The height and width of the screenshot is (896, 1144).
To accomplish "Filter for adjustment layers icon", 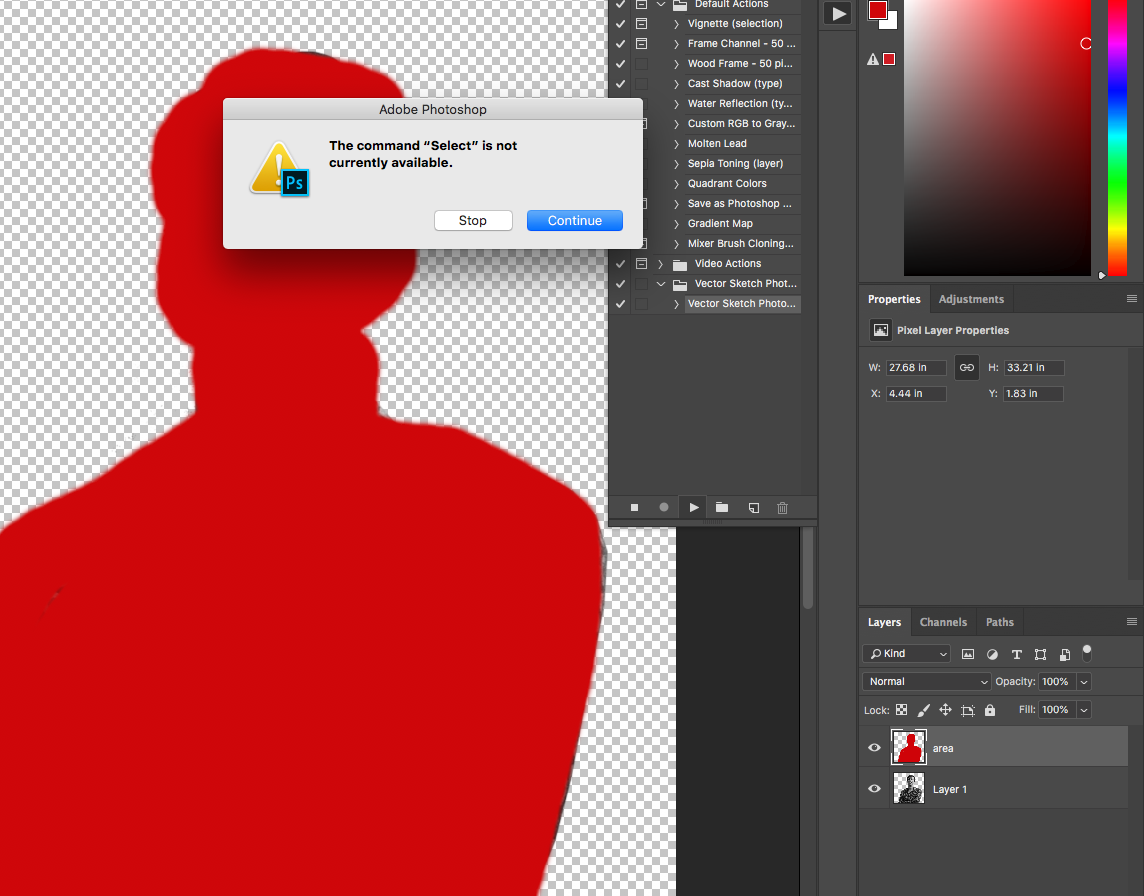I will [x=992, y=654].
